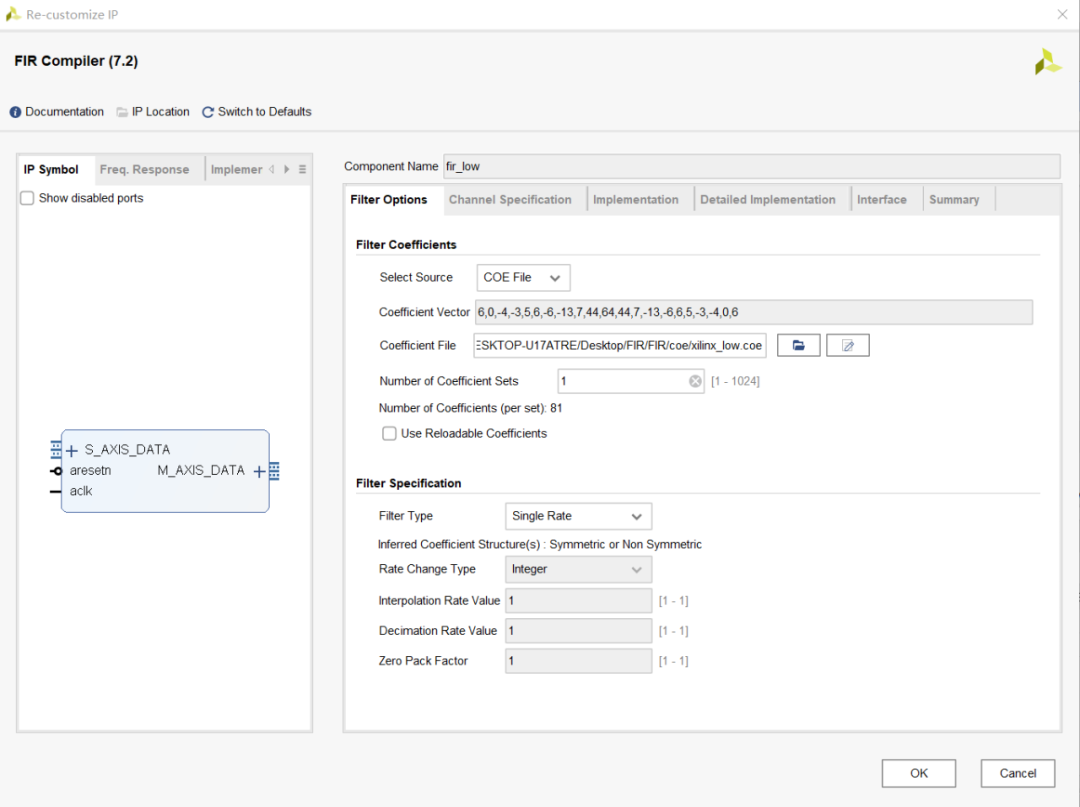1080x807 pixels.
Task: Clear the Number of Coefficient Sets field
Action: (695, 381)
